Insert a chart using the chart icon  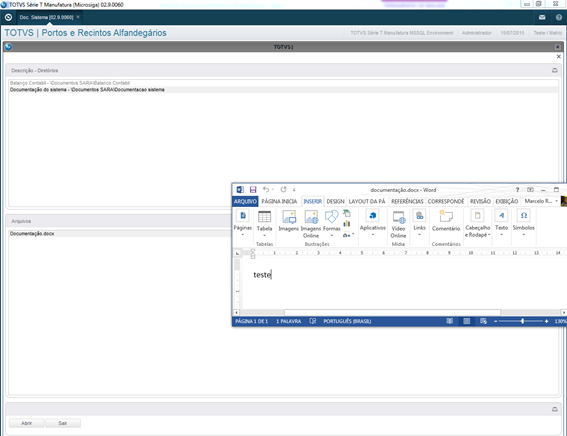347,224
